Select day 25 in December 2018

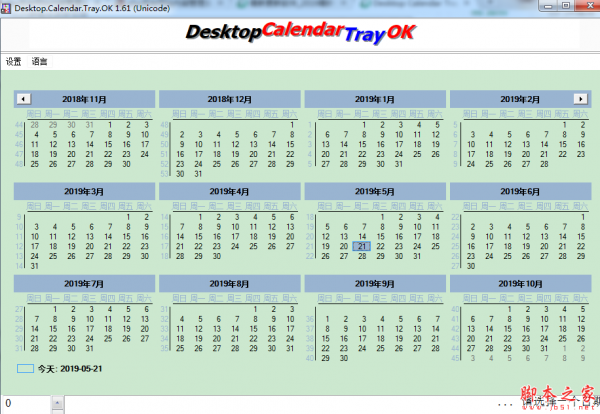click(217, 164)
